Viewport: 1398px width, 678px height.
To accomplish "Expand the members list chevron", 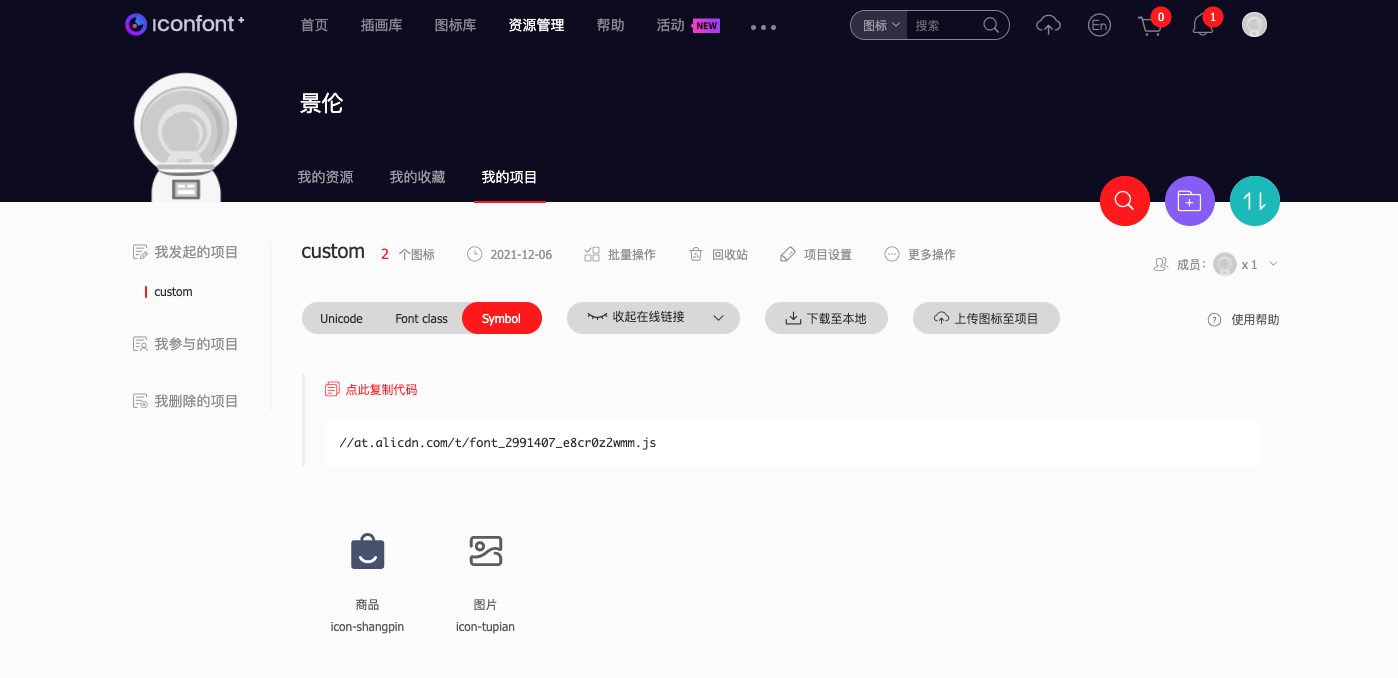I will tap(1273, 264).
